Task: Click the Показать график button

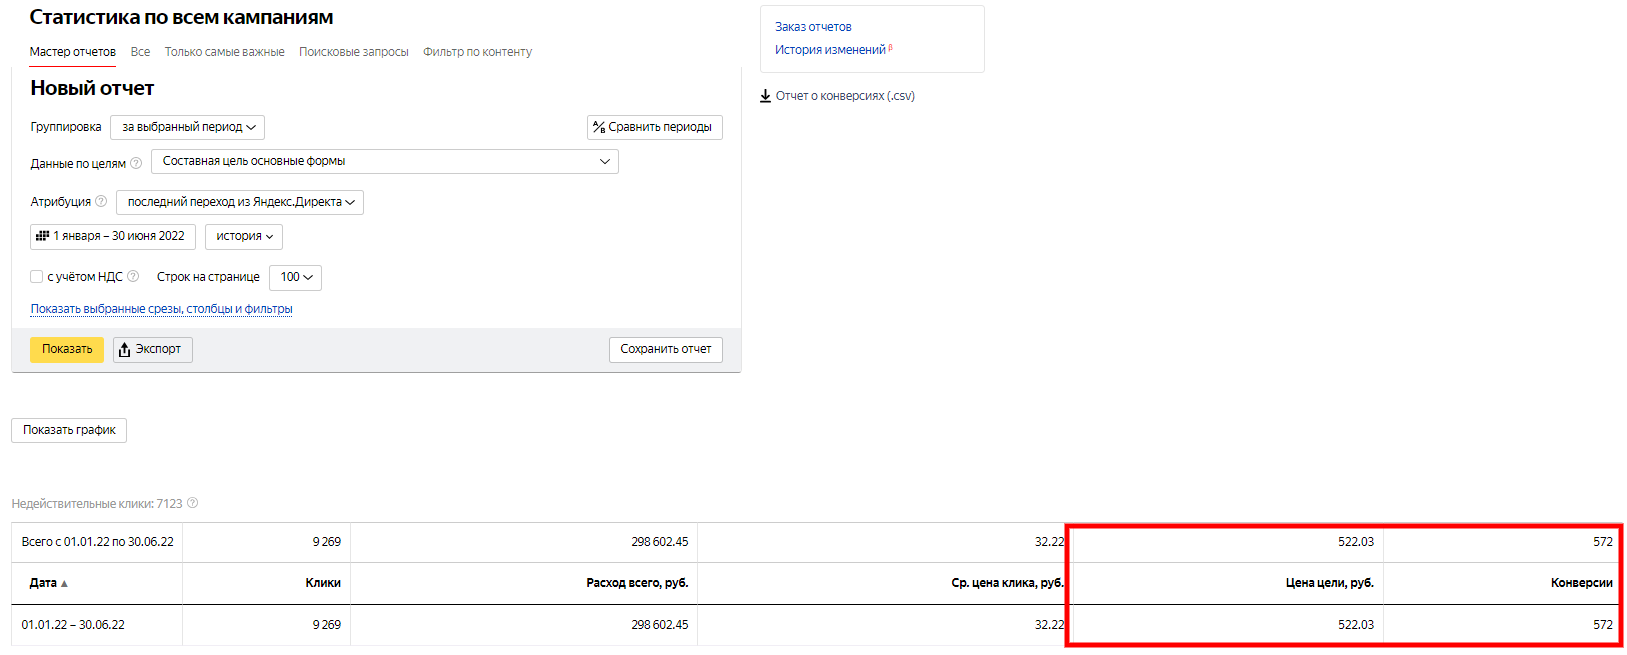Action: [x=69, y=430]
